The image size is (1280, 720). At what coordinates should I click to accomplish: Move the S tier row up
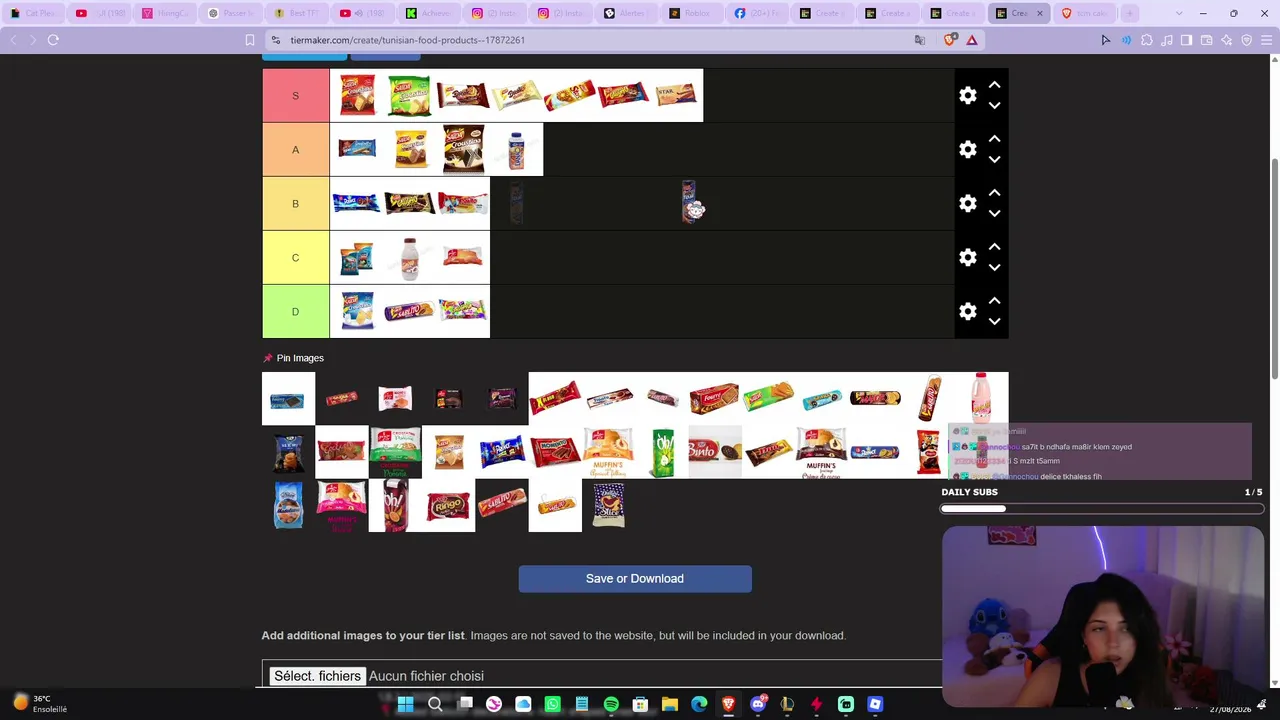[994, 85]
